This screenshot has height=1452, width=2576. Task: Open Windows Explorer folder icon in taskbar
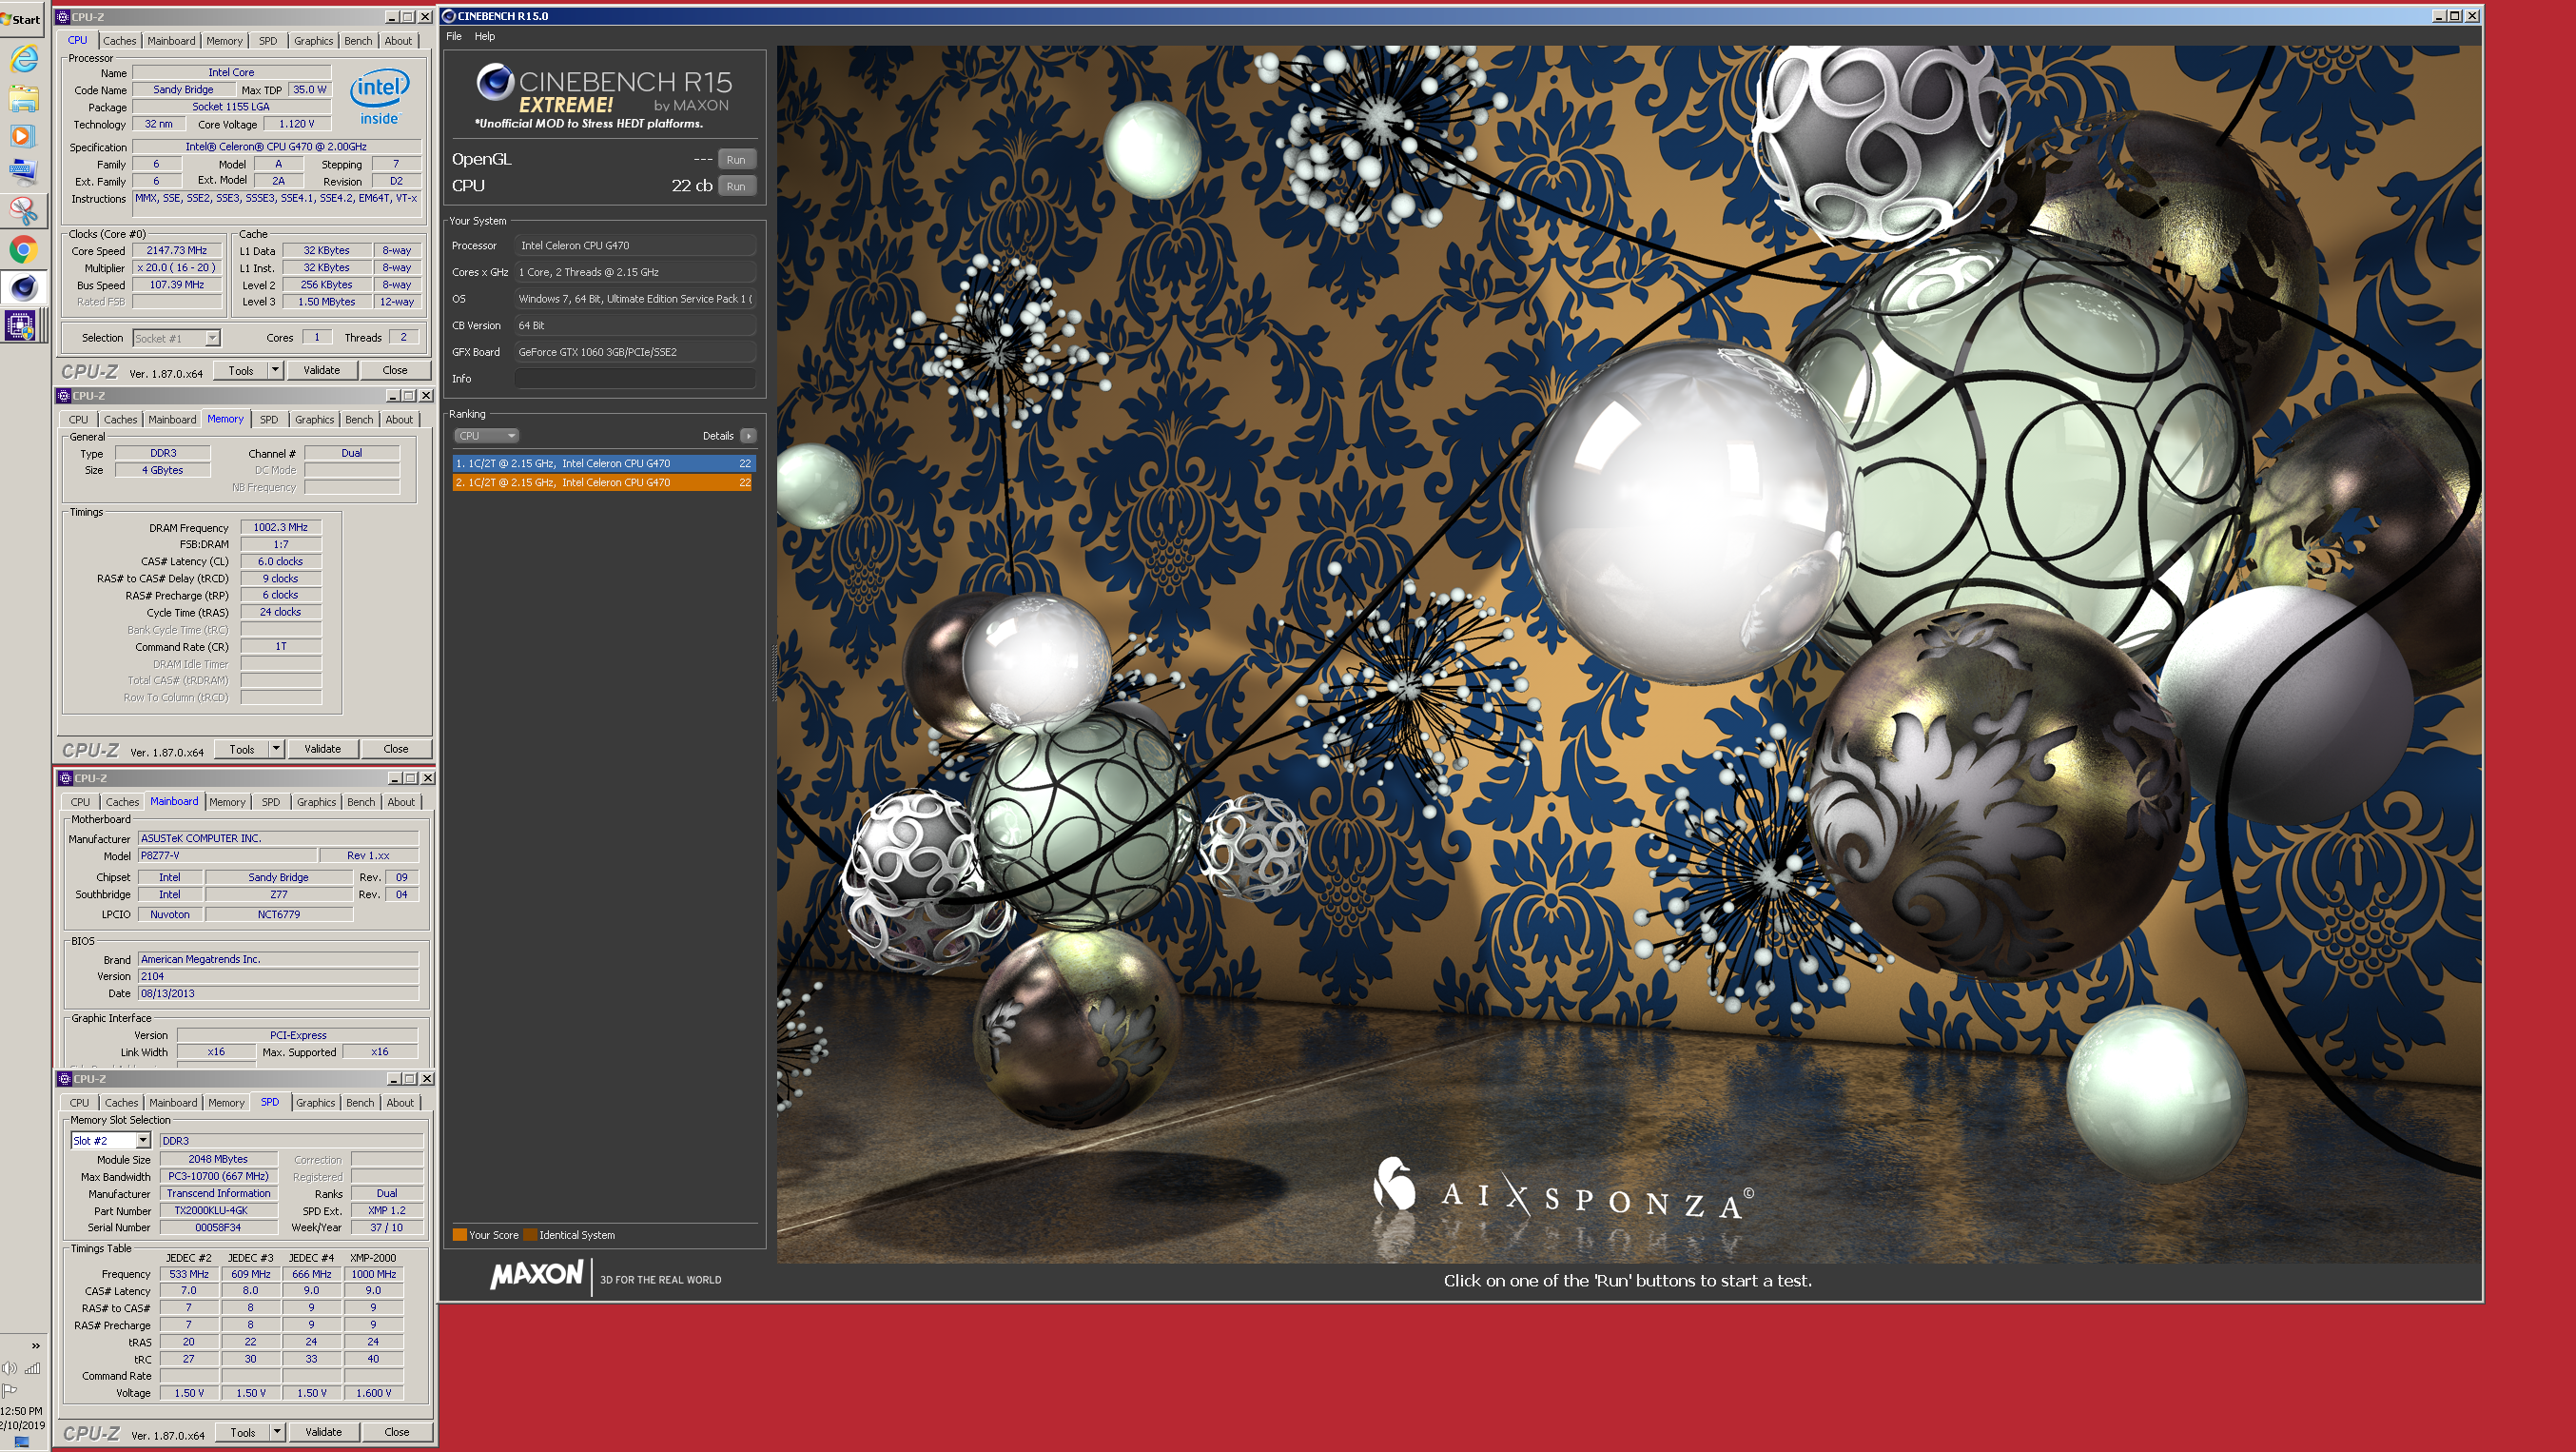[23, 97]
